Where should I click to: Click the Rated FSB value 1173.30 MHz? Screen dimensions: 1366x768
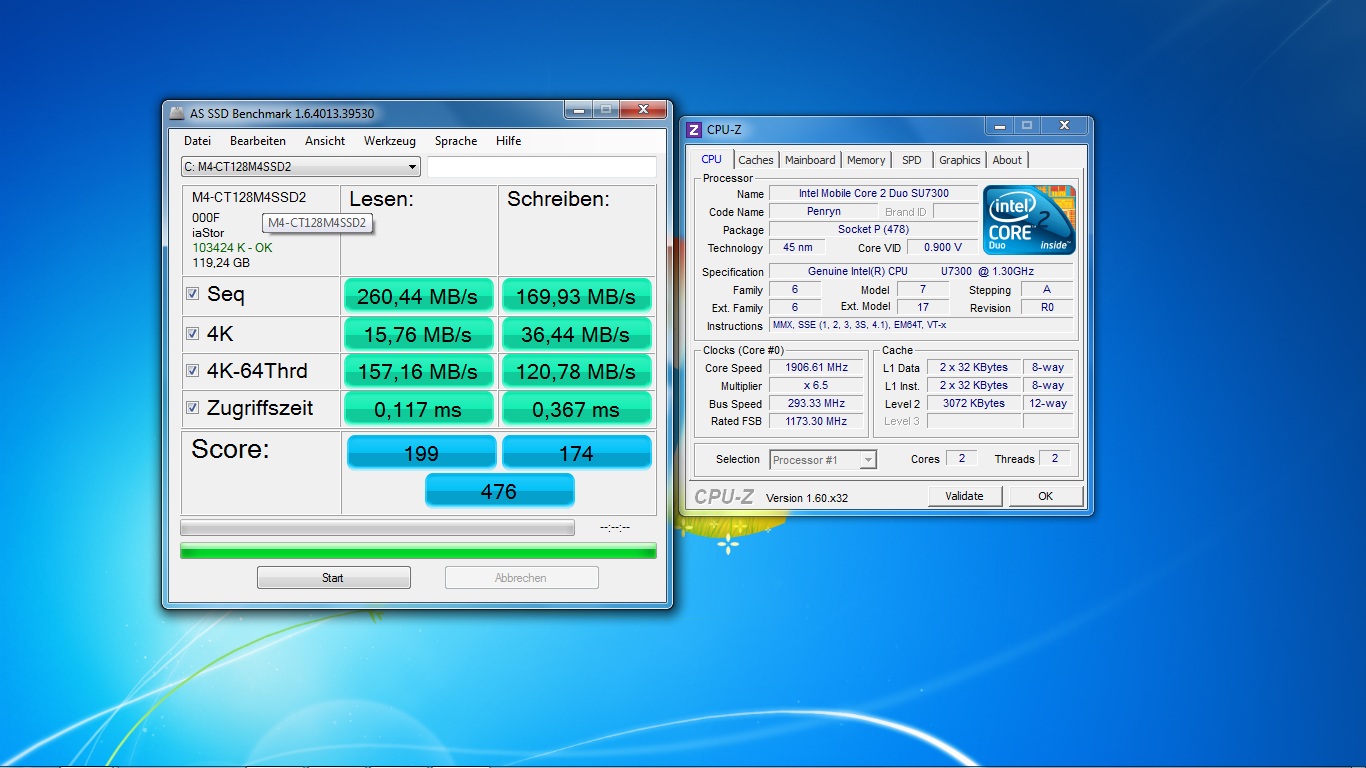(817, 422)
